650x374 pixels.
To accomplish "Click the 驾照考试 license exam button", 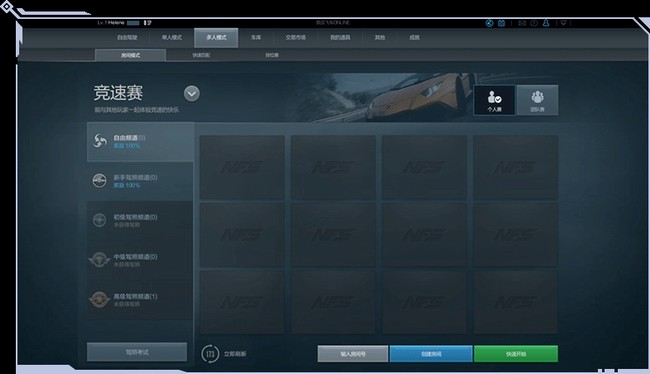I will [137, 352].
